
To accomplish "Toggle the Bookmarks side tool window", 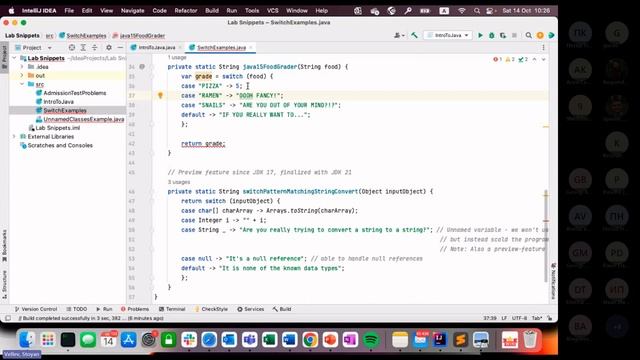I will [4, 245].
